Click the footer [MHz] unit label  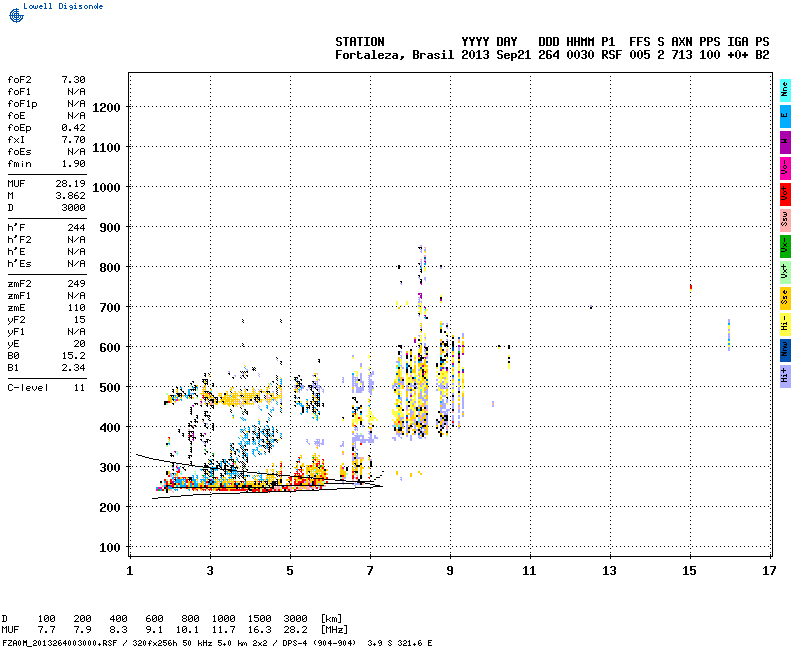pyautogui.click(x=334, y=630)
